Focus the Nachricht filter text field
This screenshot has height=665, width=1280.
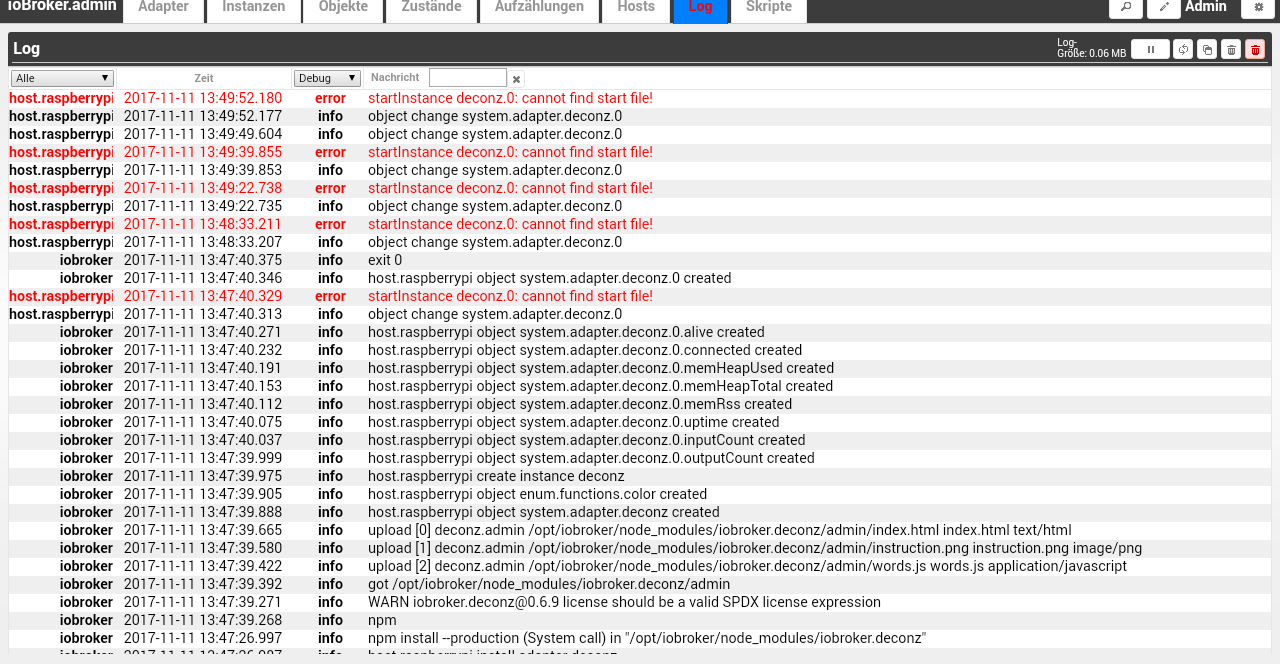[468, 78]
